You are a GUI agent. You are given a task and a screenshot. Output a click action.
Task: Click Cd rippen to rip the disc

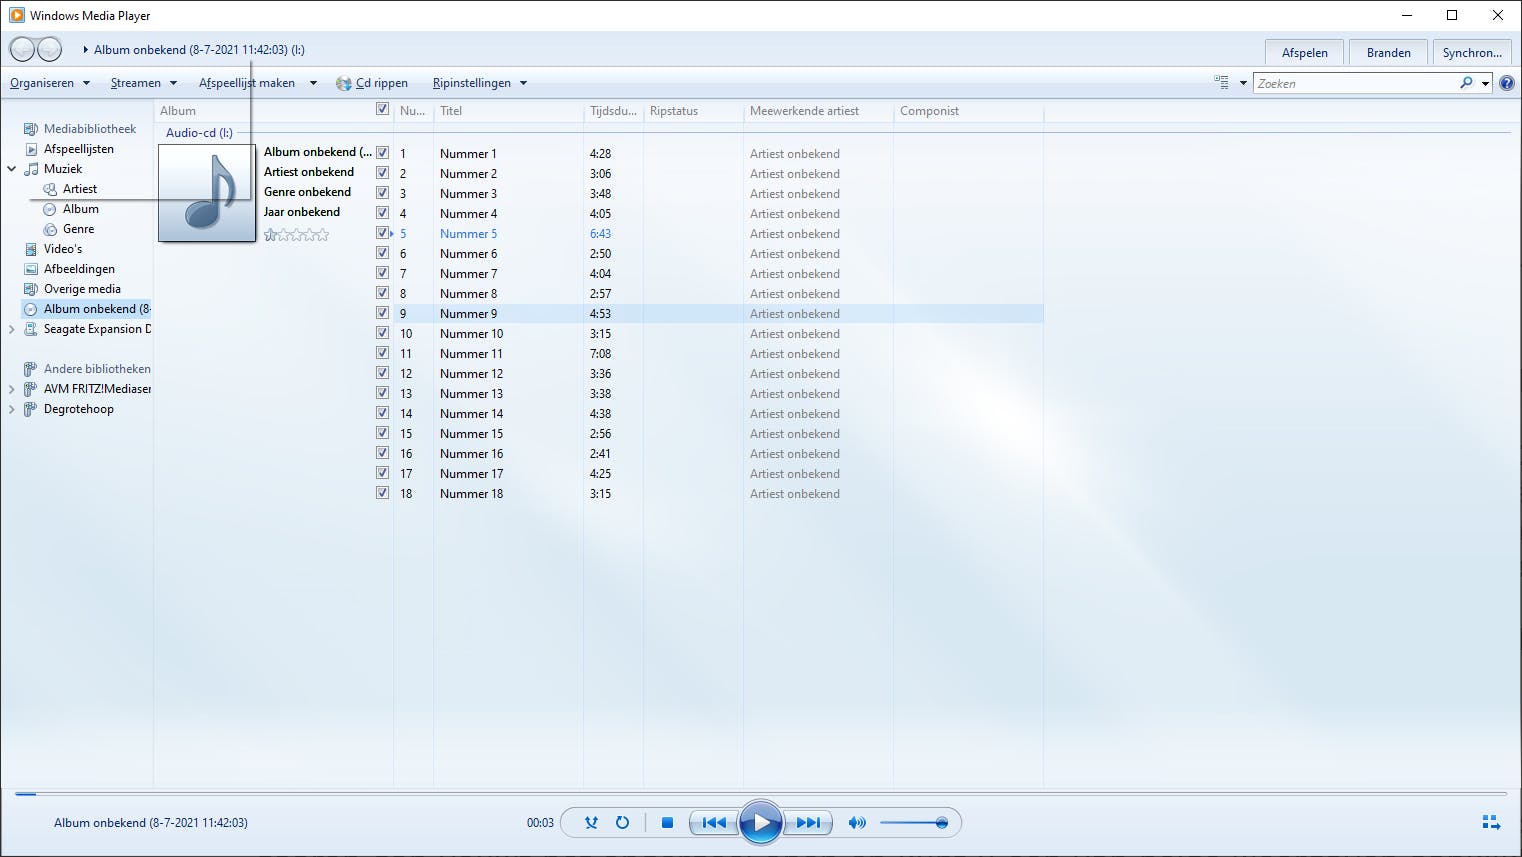coord(372,83)
